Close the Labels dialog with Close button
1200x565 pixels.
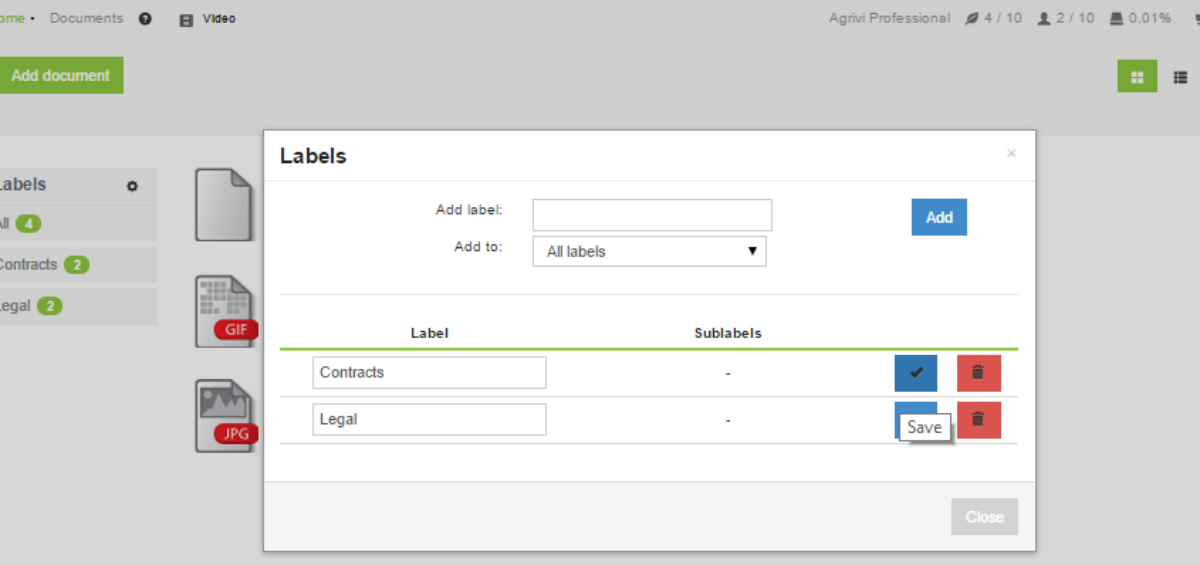(x=984, y=517)
